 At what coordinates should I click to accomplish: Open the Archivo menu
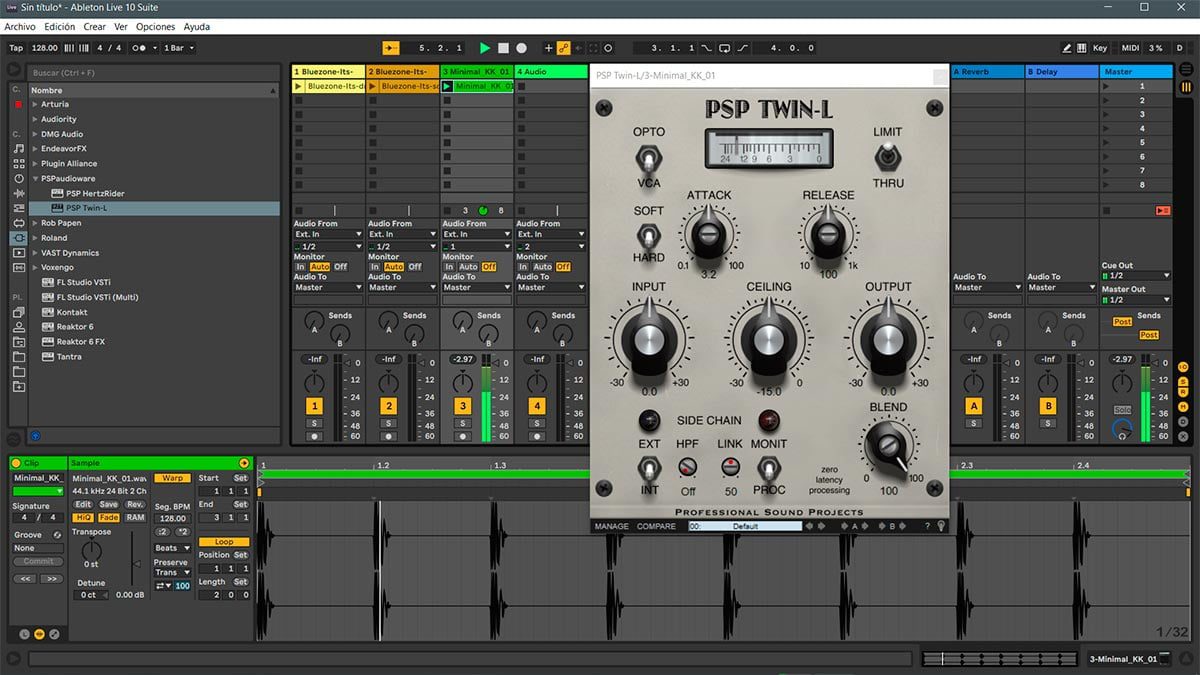coord(20,27)
